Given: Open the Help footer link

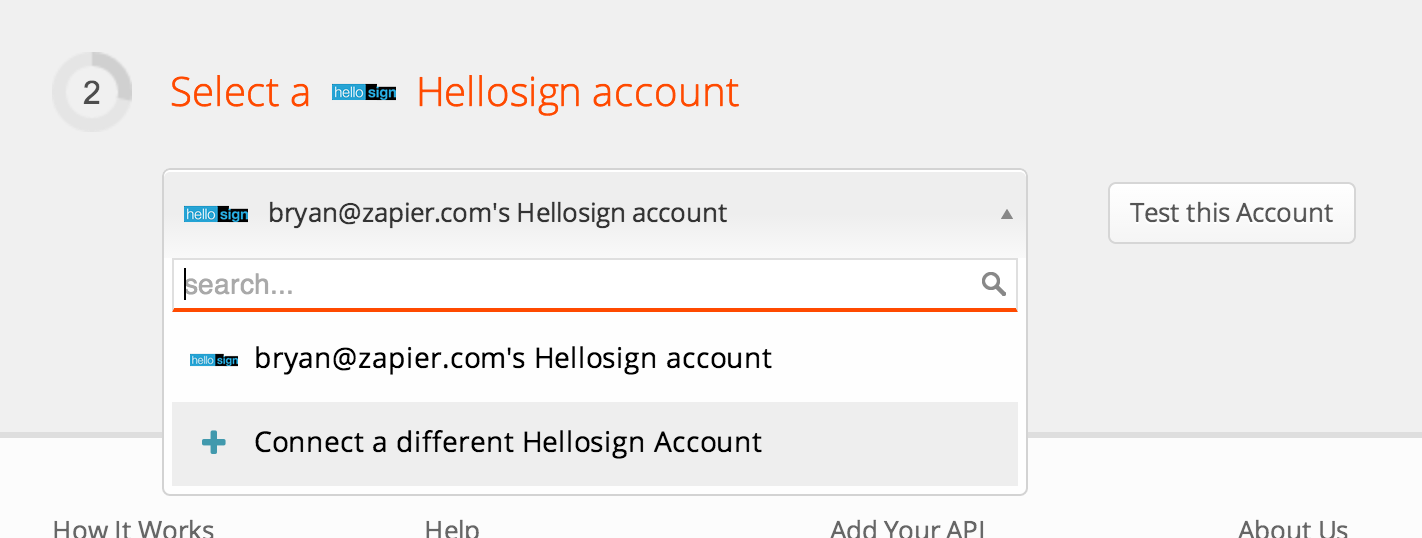Looking at the screenshot, I should point(452,528).
